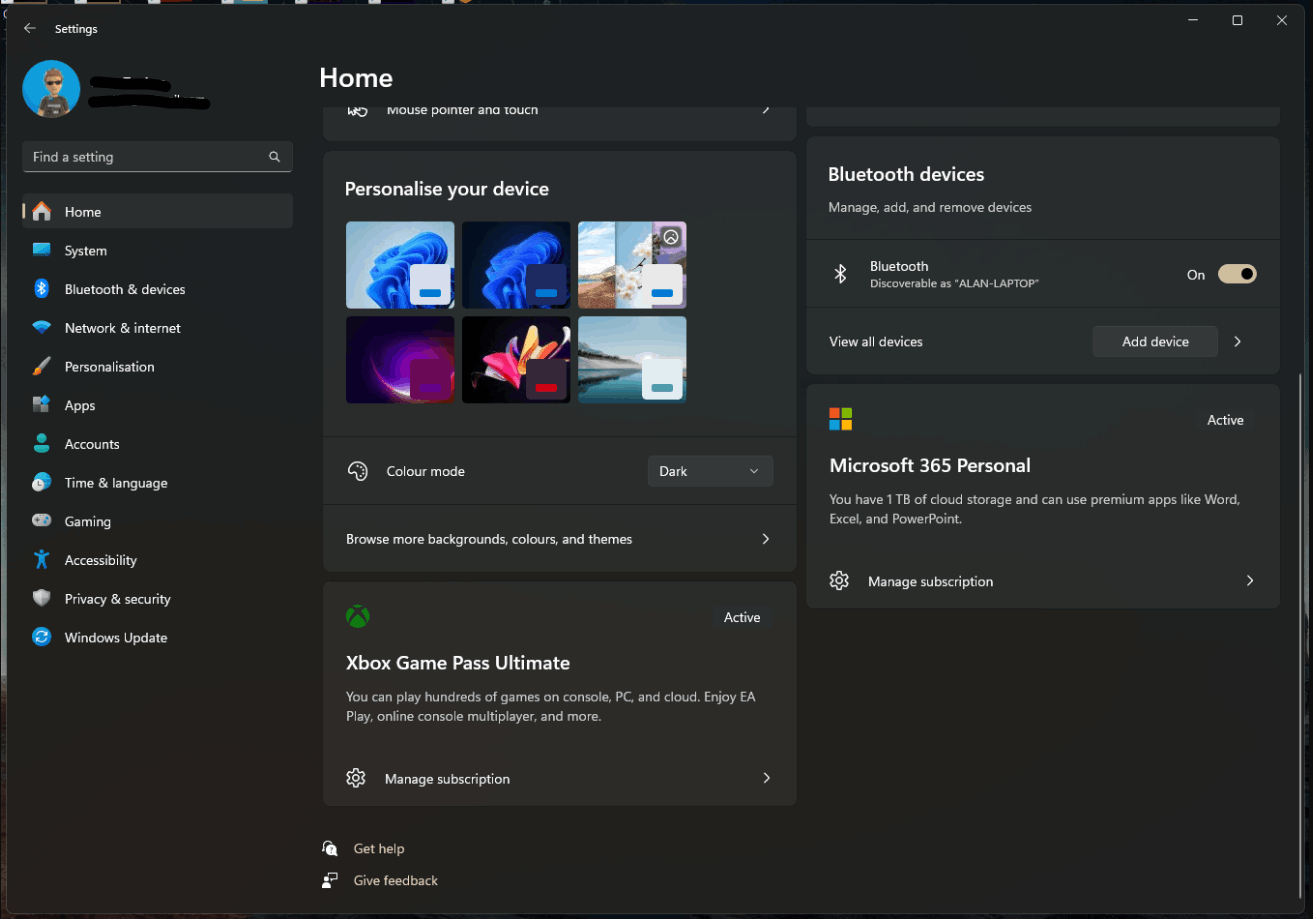The height and width of the screenshot is (919, 1313).
Task: Click the Bluetooth symbol in the Bluetooth row
Action: (841, 274)
